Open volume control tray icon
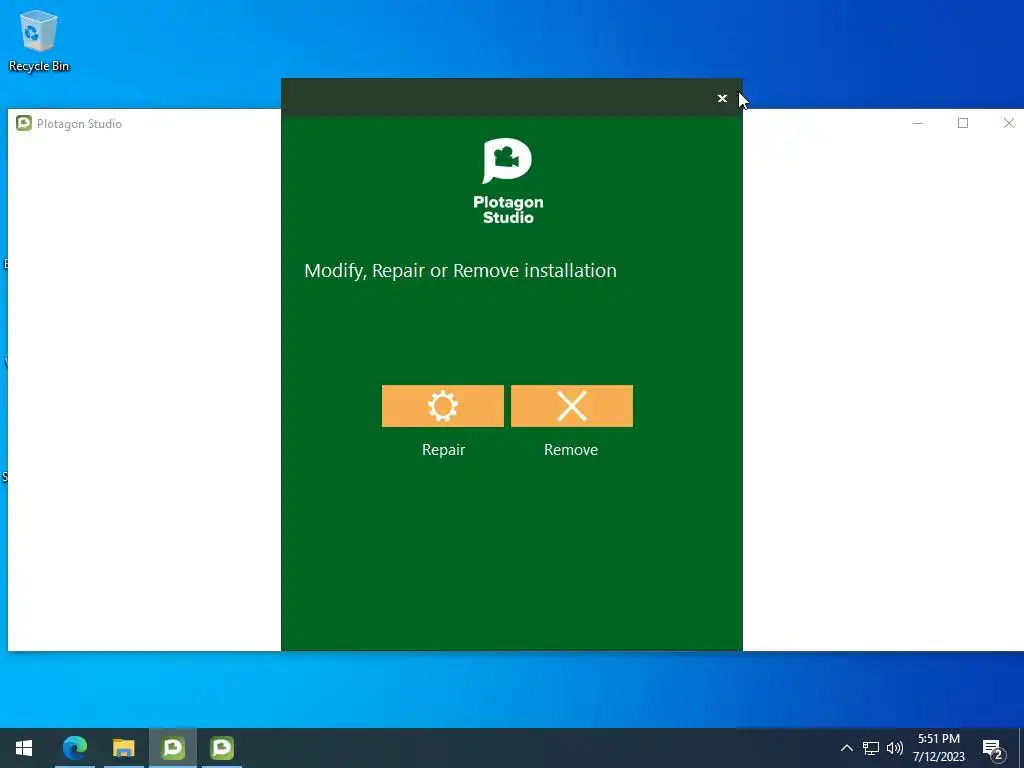The width and height of the screenshot is (1024, 768). point(895,748)
